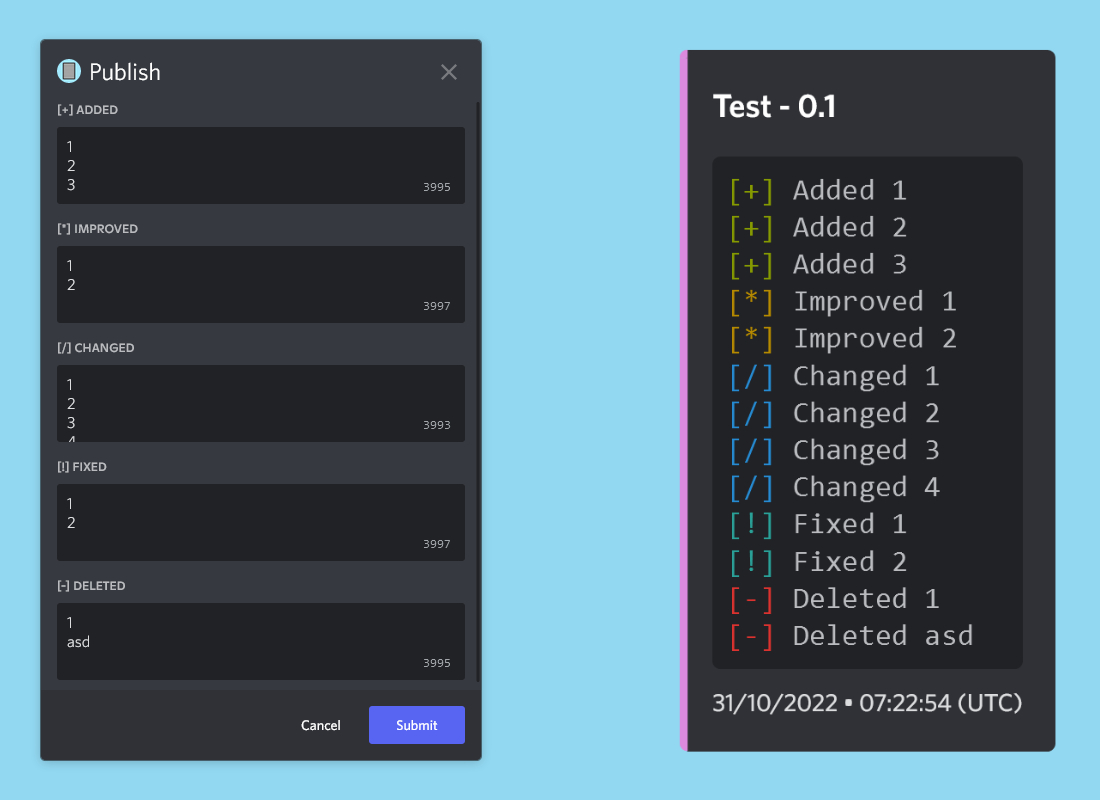Click the "[+] Added 1" changelog line
Viewport: 1100px width, 800px height.
[x=816, y=191]
